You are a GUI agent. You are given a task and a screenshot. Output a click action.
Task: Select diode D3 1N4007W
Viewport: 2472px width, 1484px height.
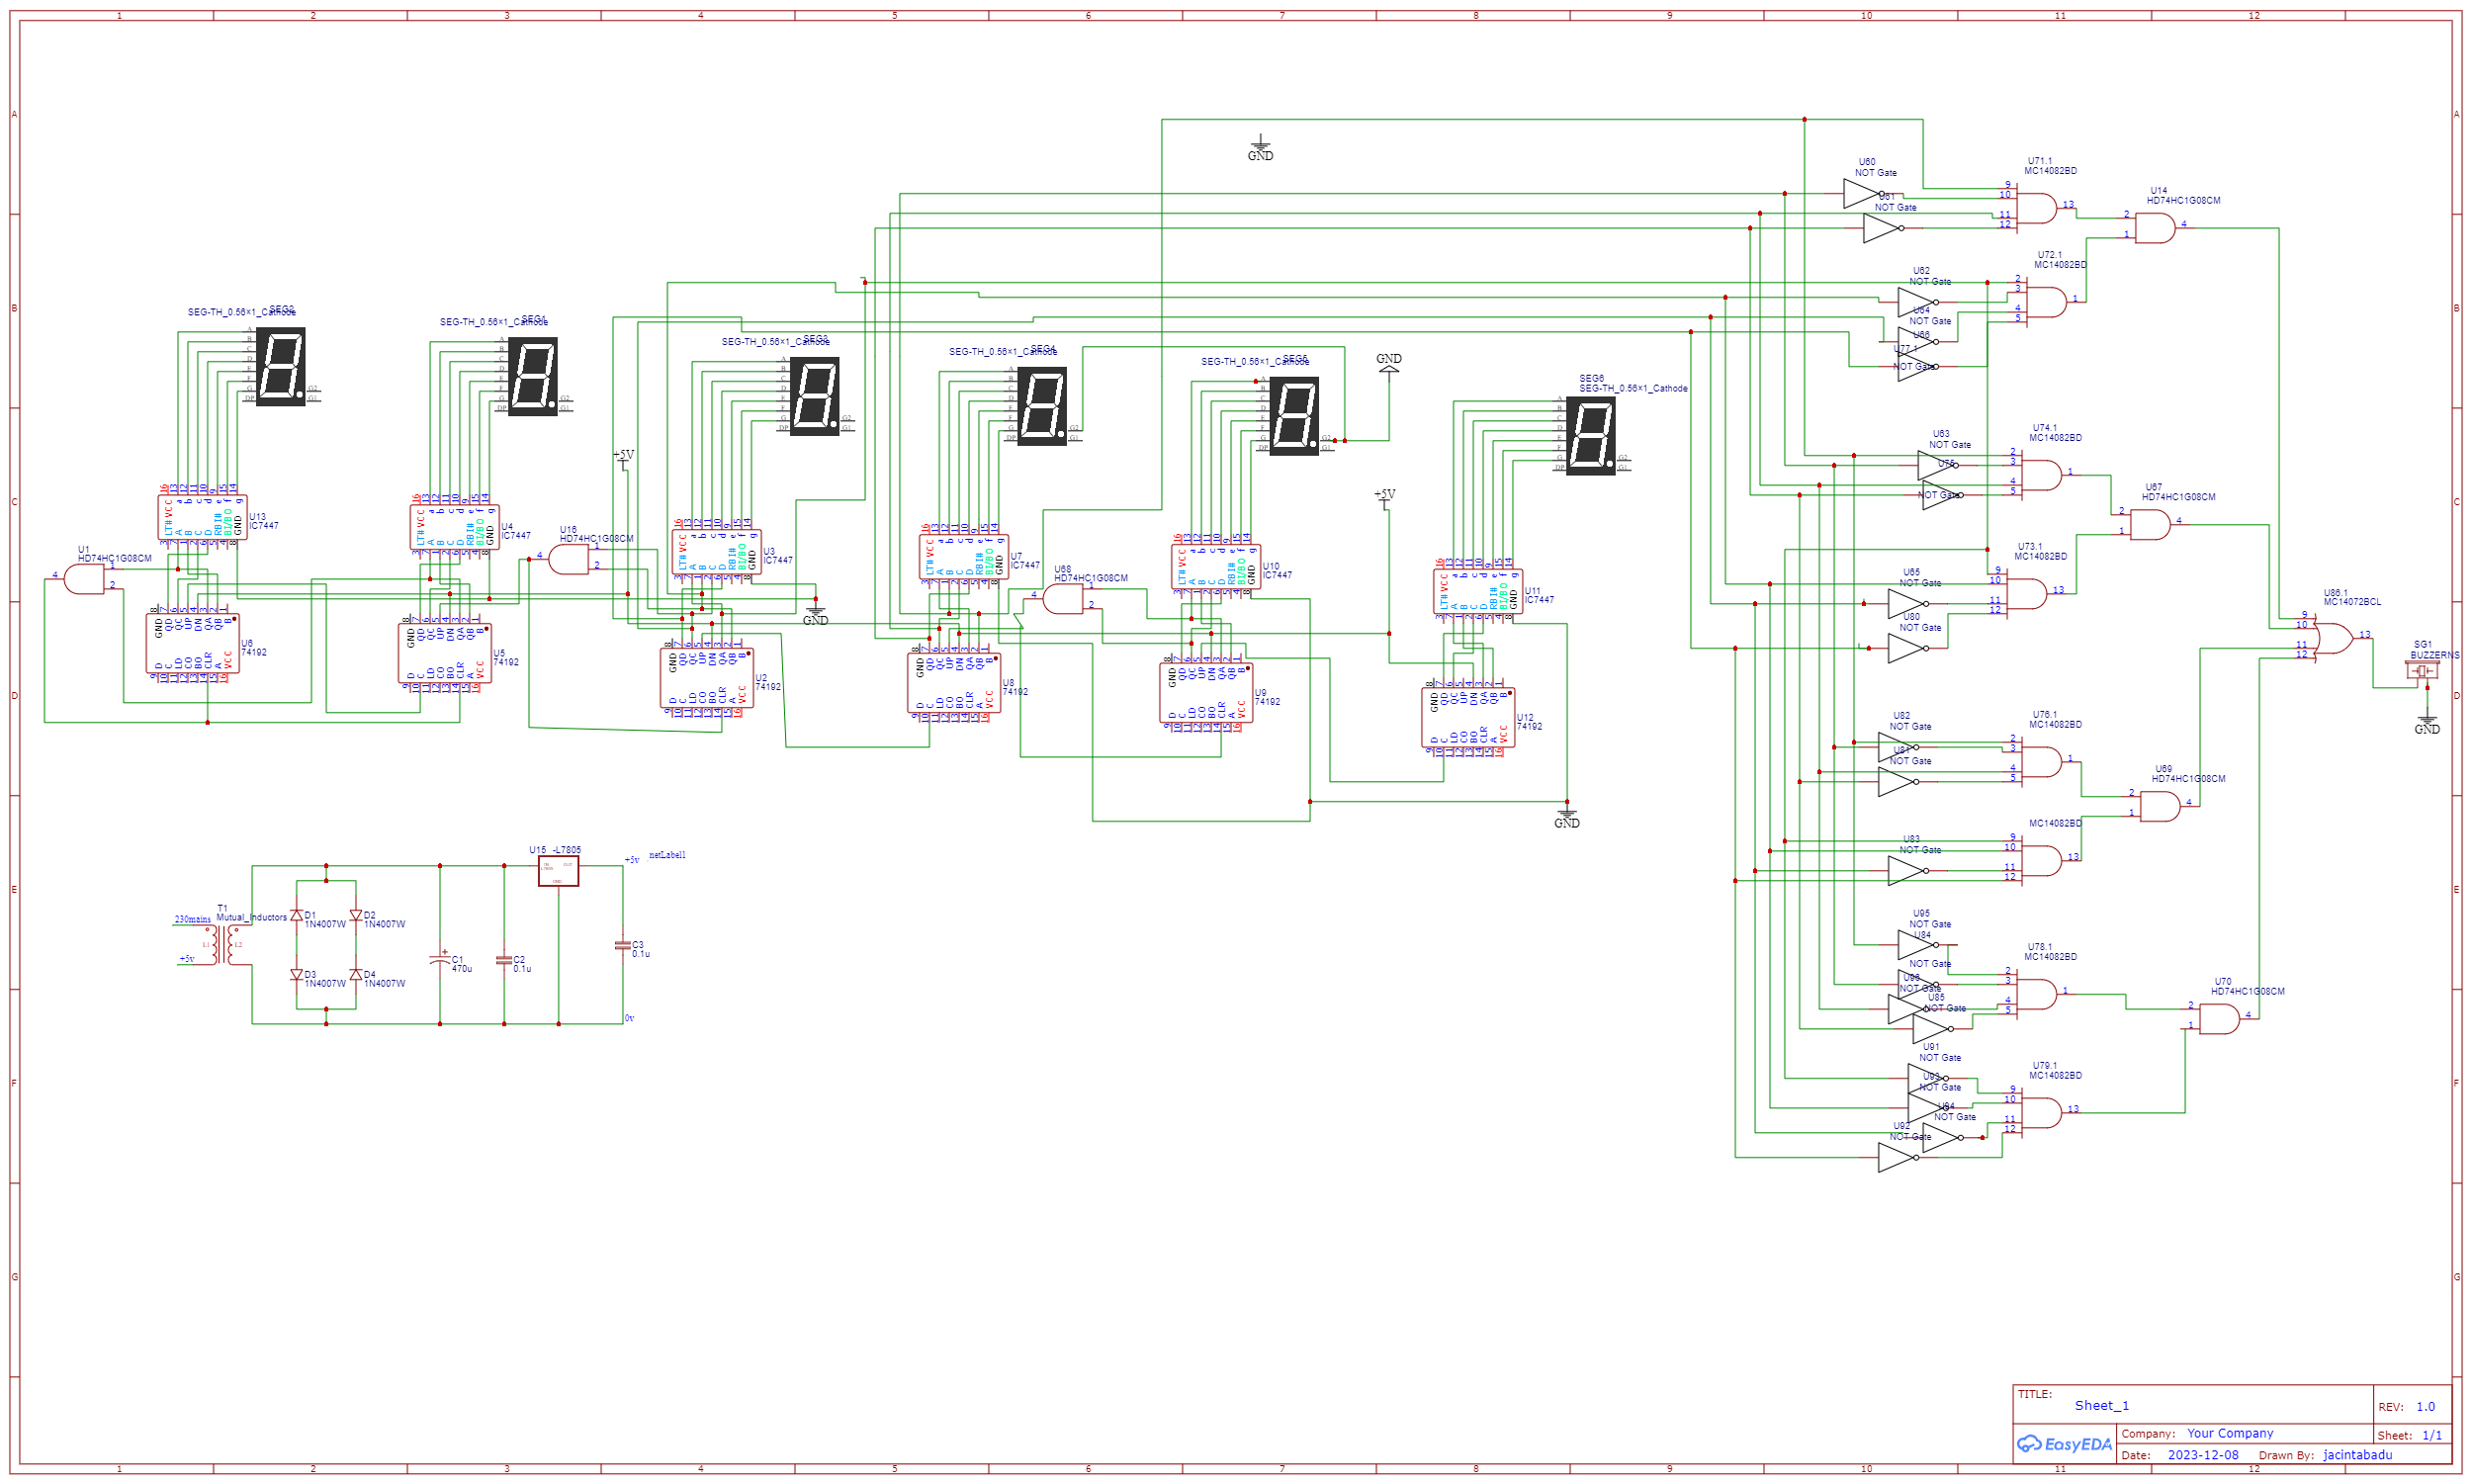296,975
